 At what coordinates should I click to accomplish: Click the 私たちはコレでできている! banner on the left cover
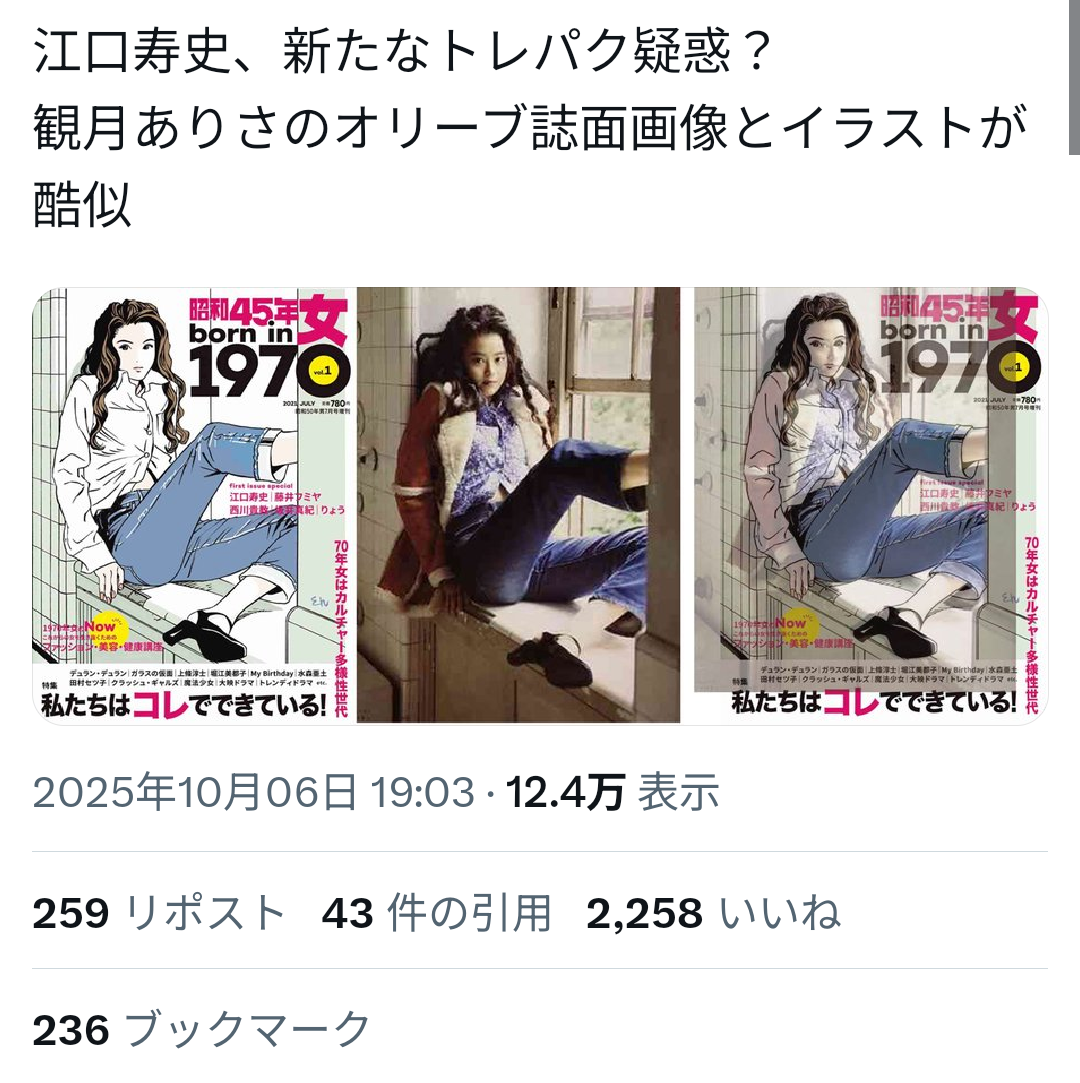pos(184,705)
